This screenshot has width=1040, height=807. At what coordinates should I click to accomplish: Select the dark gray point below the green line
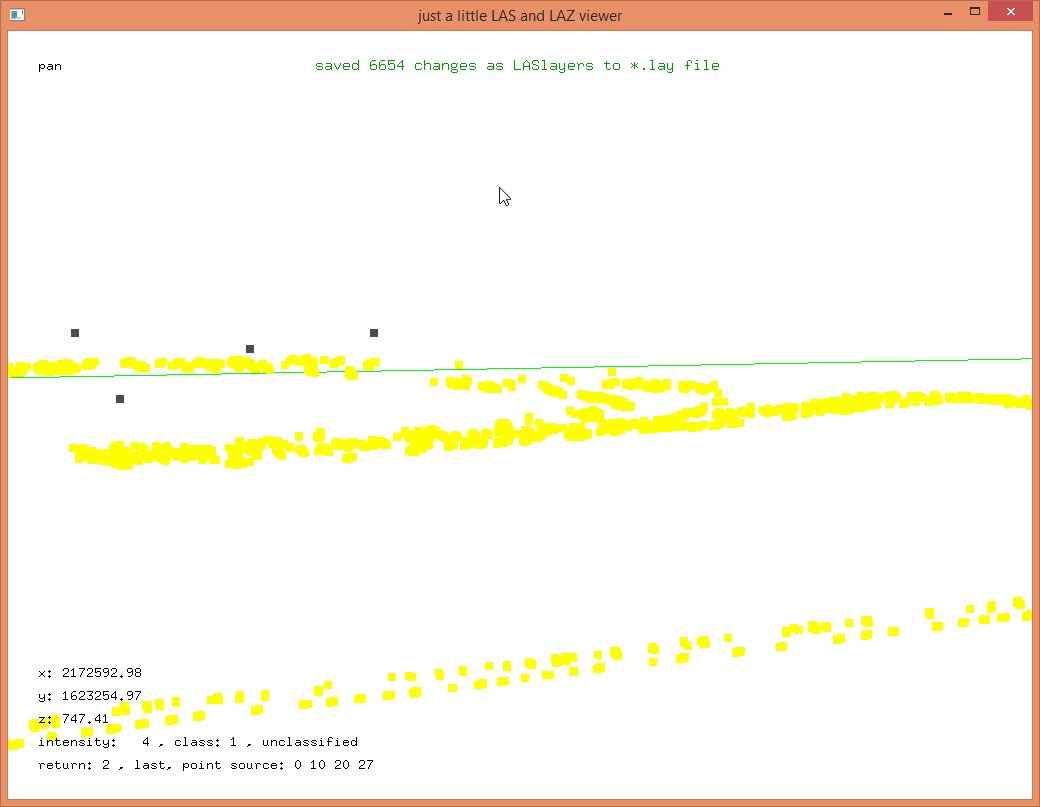coord(120,399)
